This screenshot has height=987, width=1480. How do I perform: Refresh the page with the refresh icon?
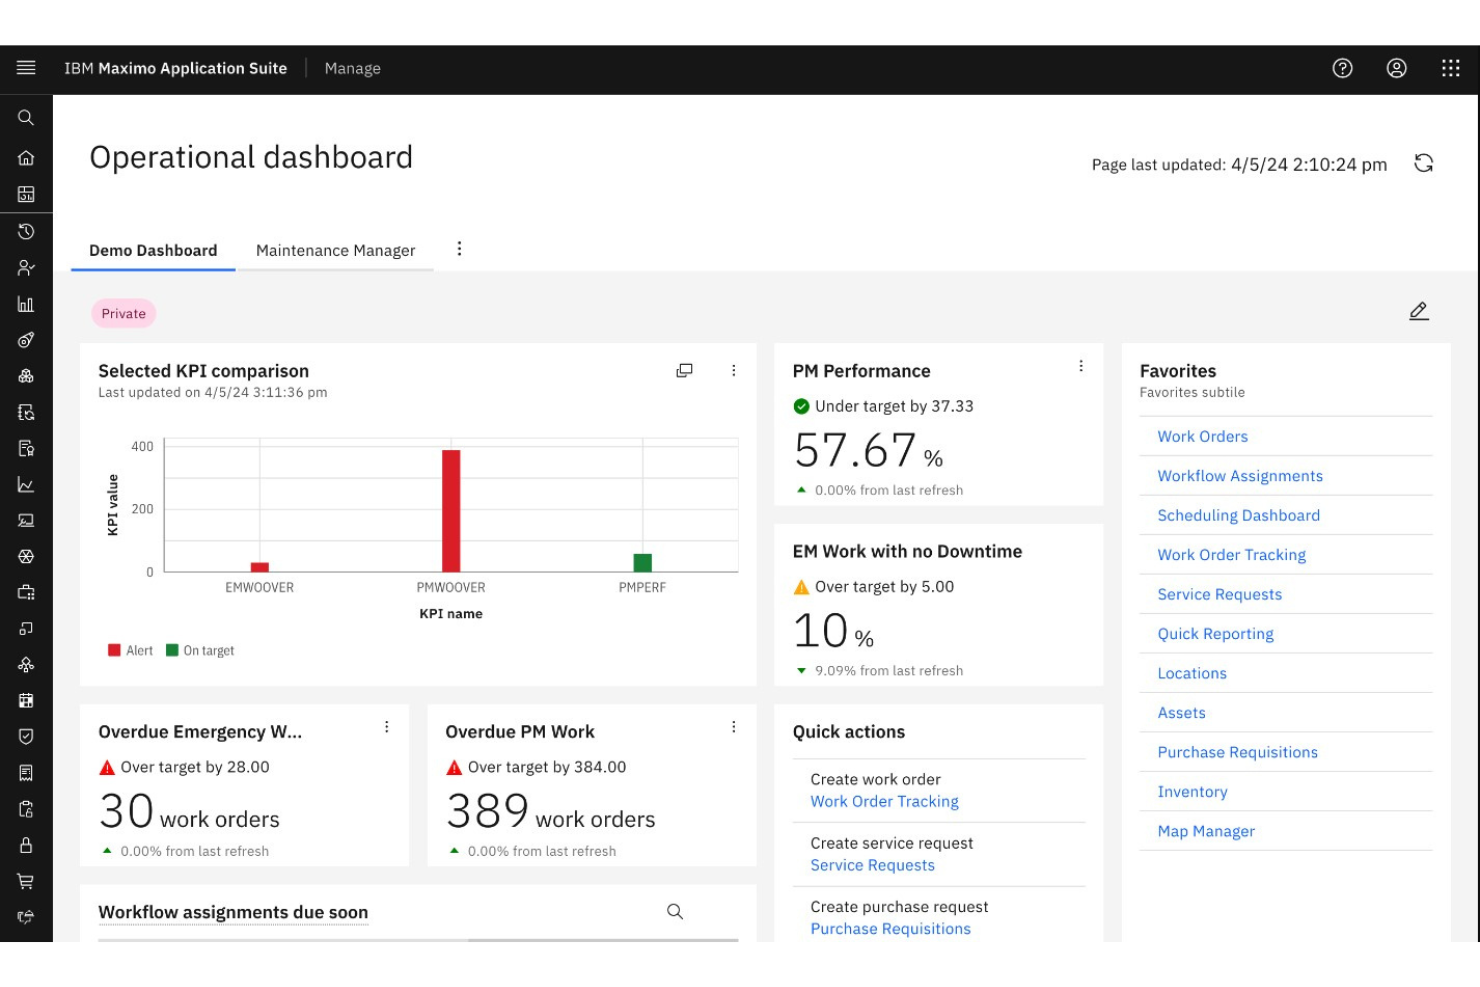(1423, 163)
